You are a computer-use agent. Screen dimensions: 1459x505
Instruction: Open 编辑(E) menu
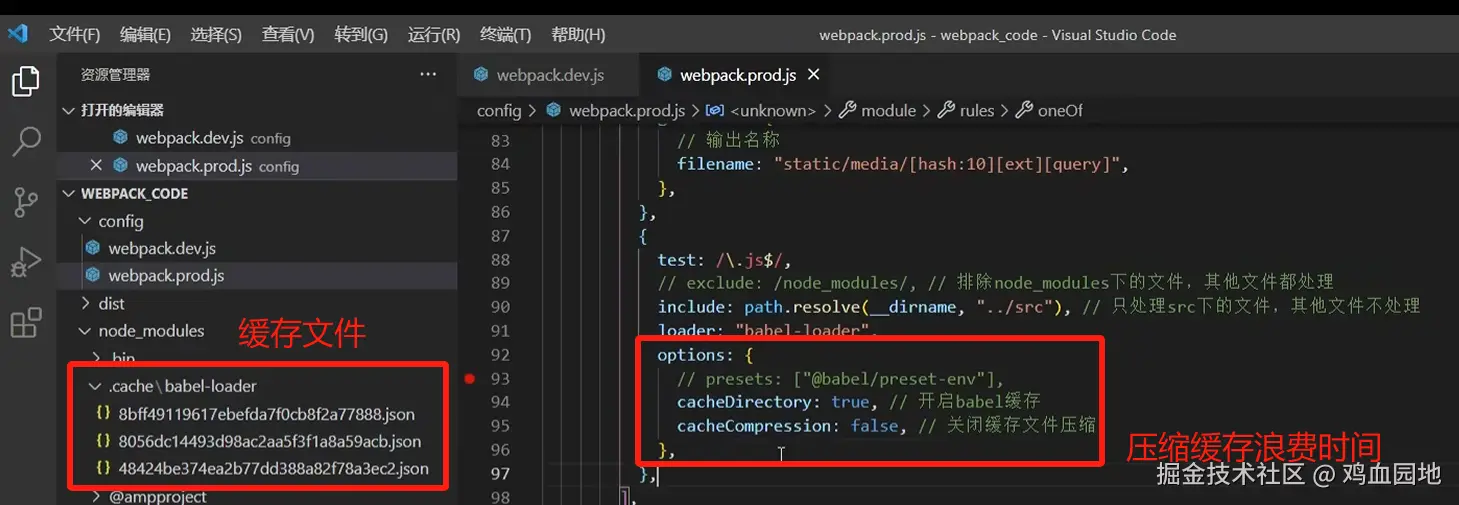coord(145,34)
